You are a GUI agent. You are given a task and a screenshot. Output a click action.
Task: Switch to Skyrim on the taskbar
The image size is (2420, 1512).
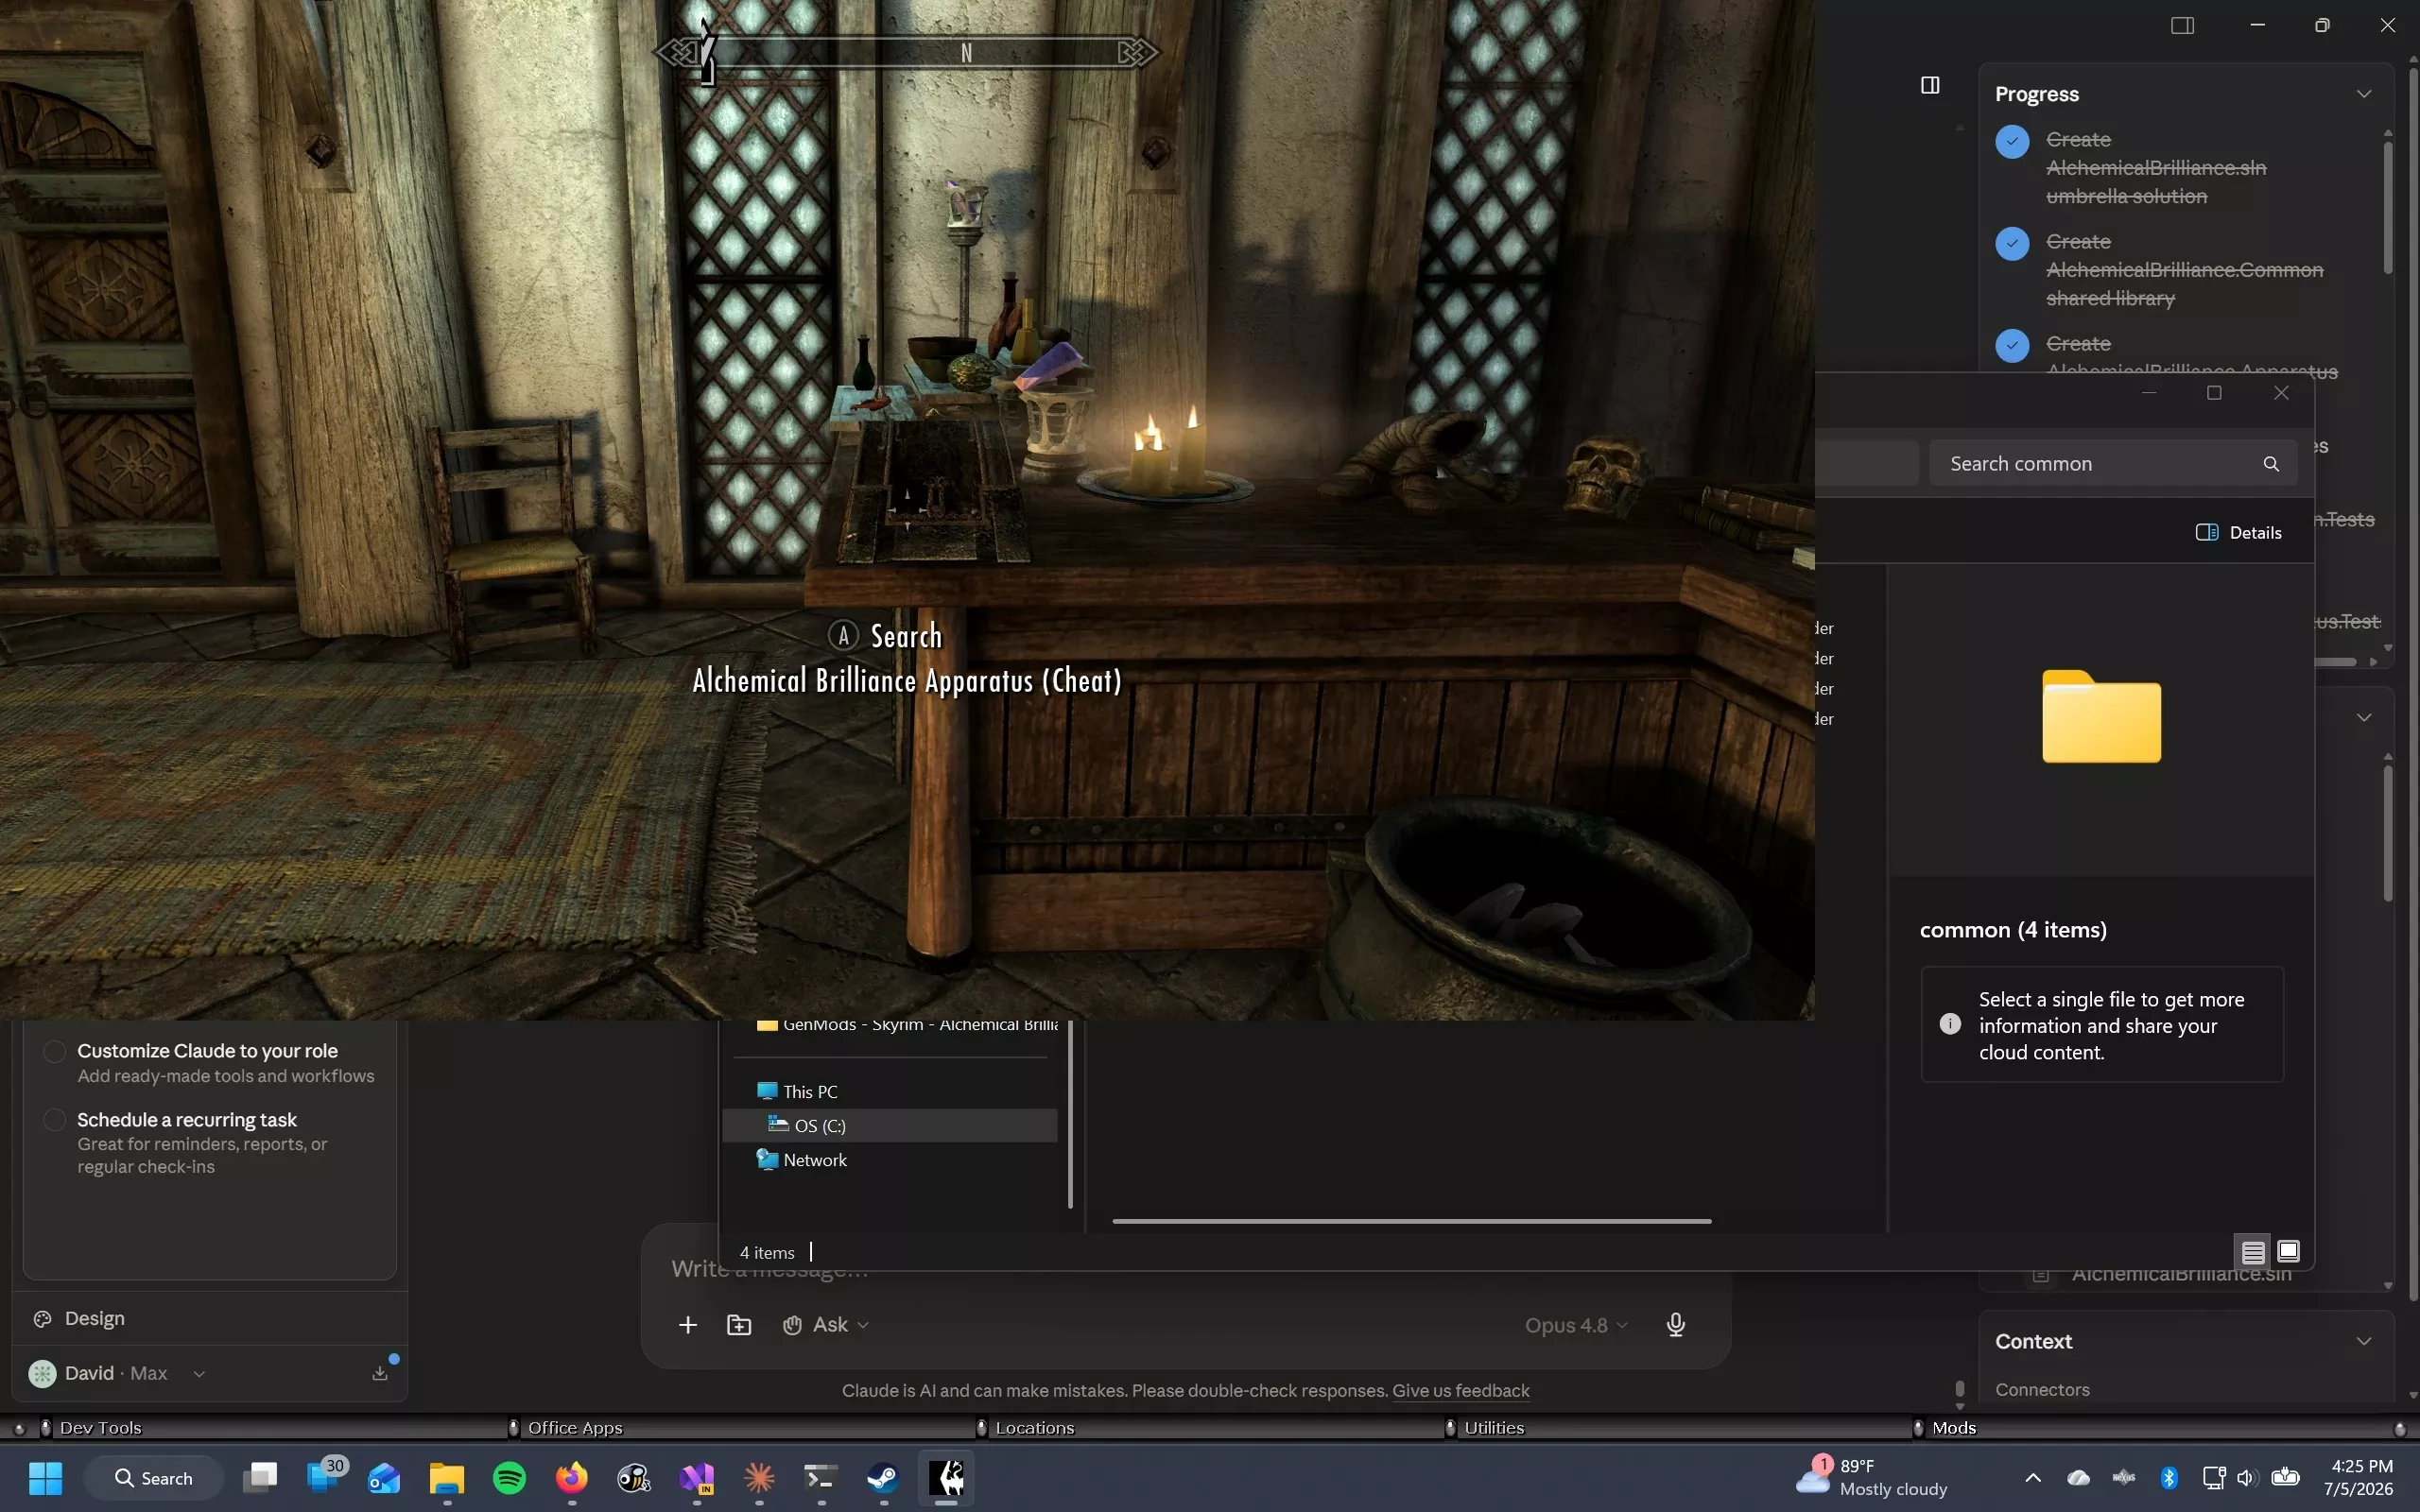(946, 1477)
